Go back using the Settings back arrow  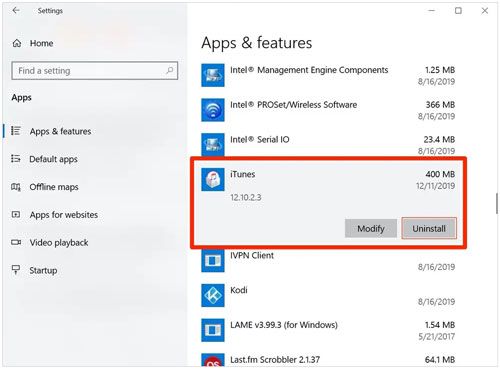pos(16,11)
